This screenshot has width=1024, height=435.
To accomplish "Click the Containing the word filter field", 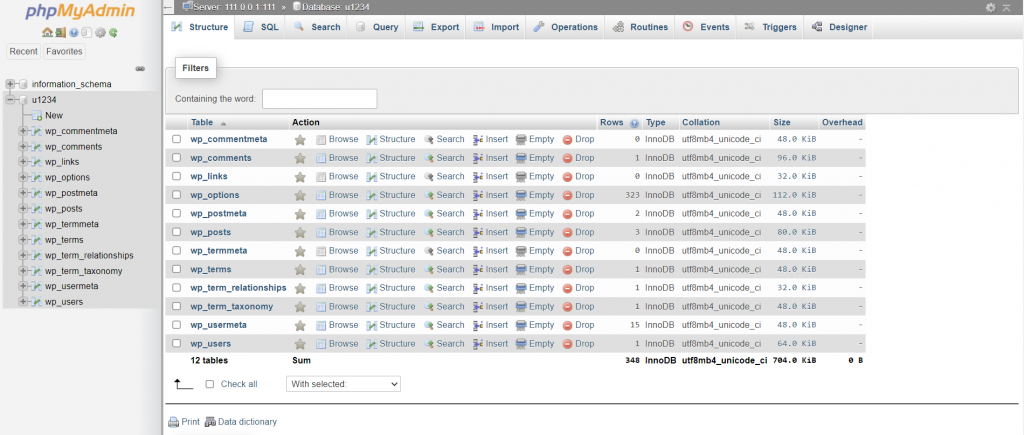I will pos(319,99).
